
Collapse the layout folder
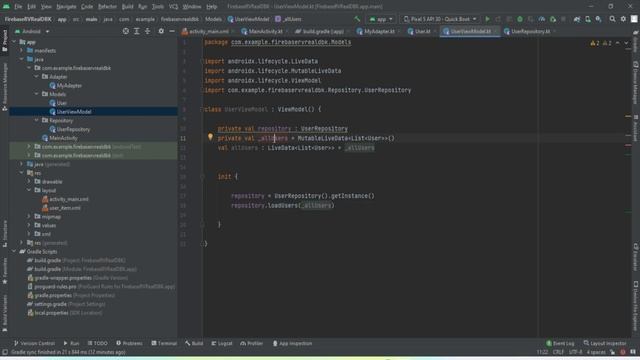pyautogui.click(x=29, y=190)
